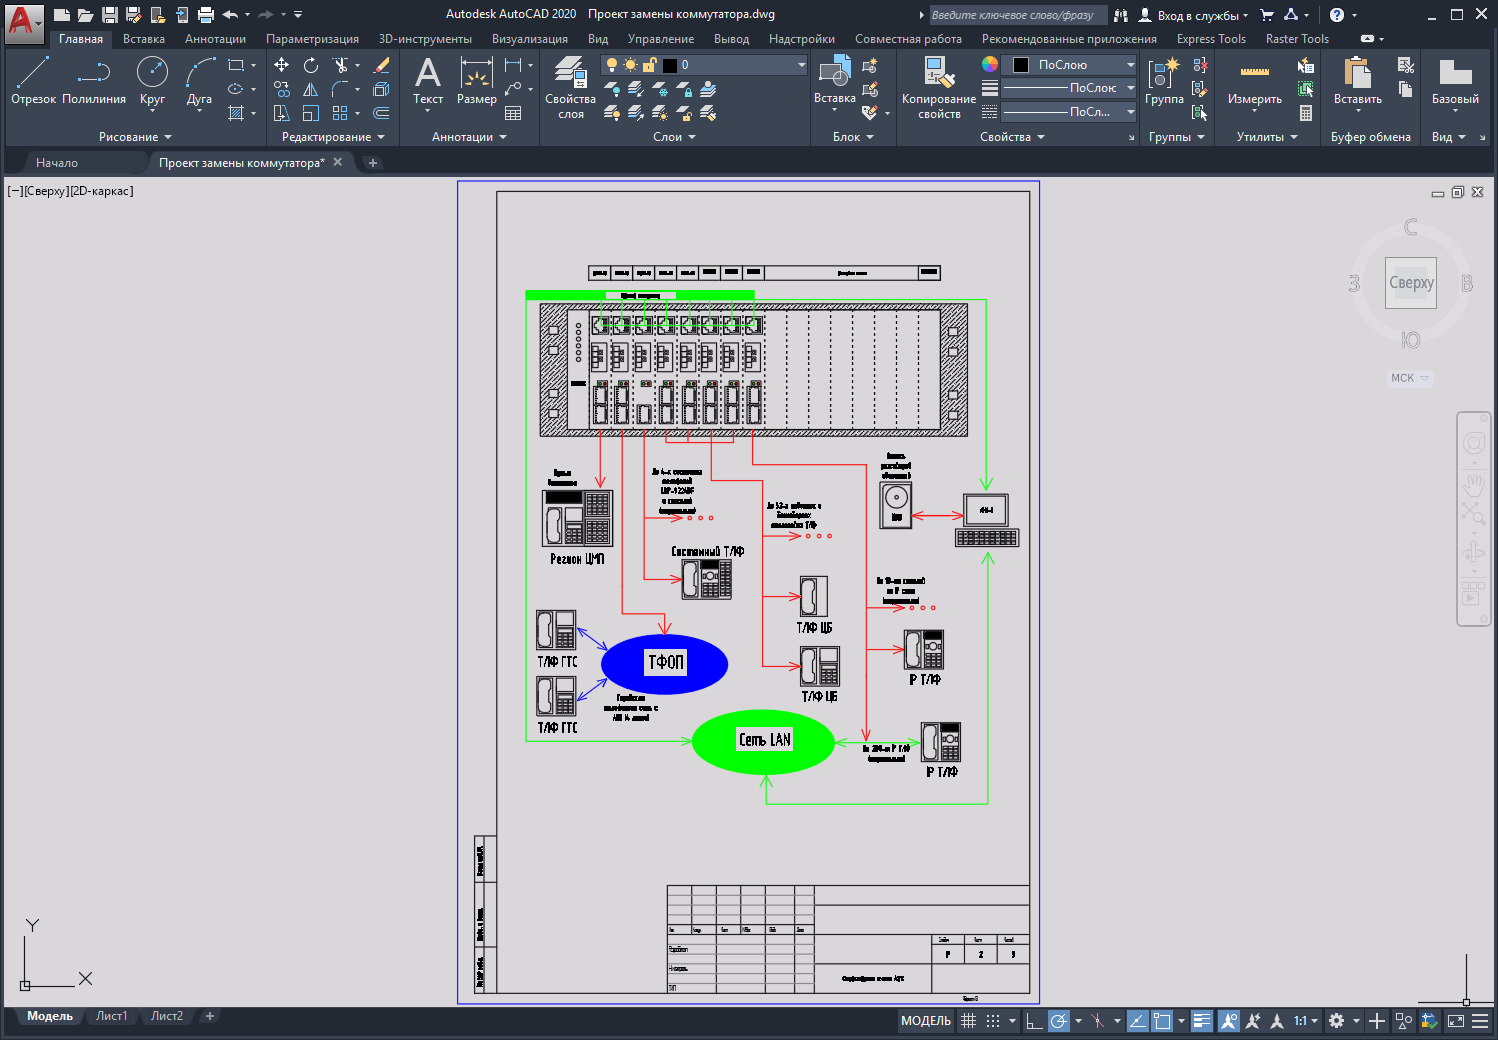1498x1040 pixels.
Task: Open the object color ПоСлою swatch dropdown
Action: click(x=1070, y=65)
